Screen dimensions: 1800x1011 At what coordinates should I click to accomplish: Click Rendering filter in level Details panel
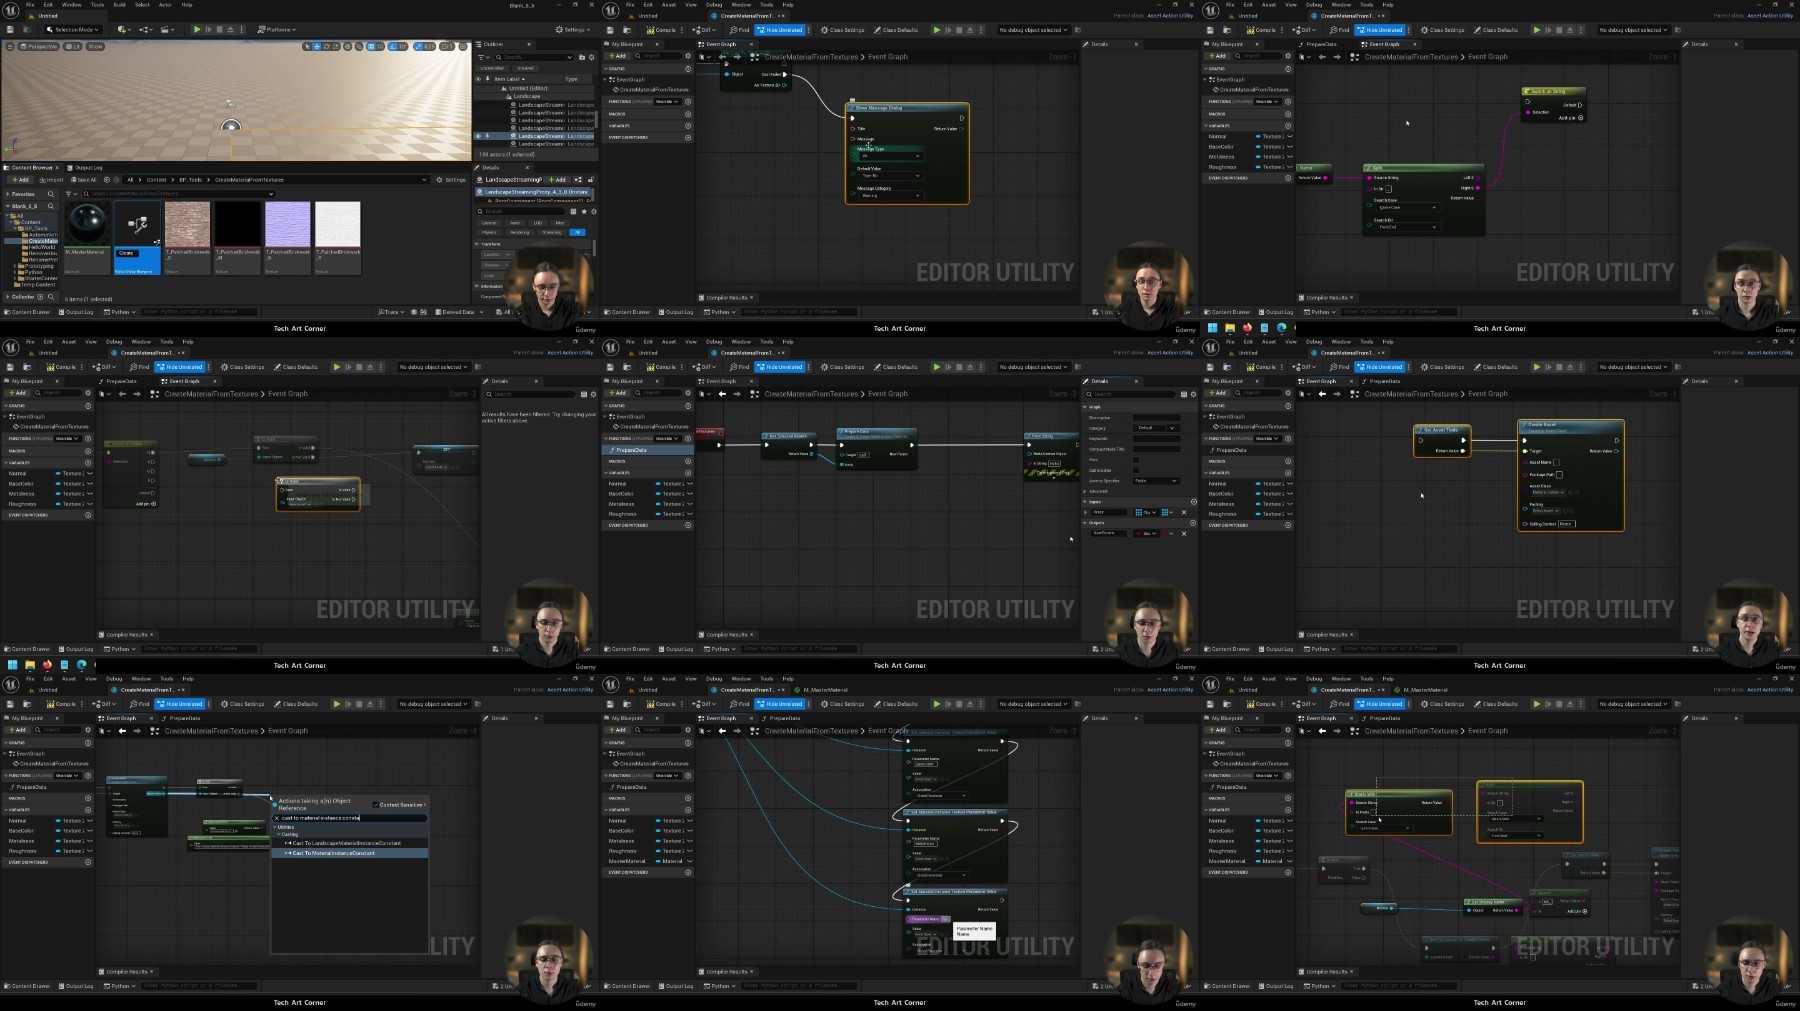519,232
